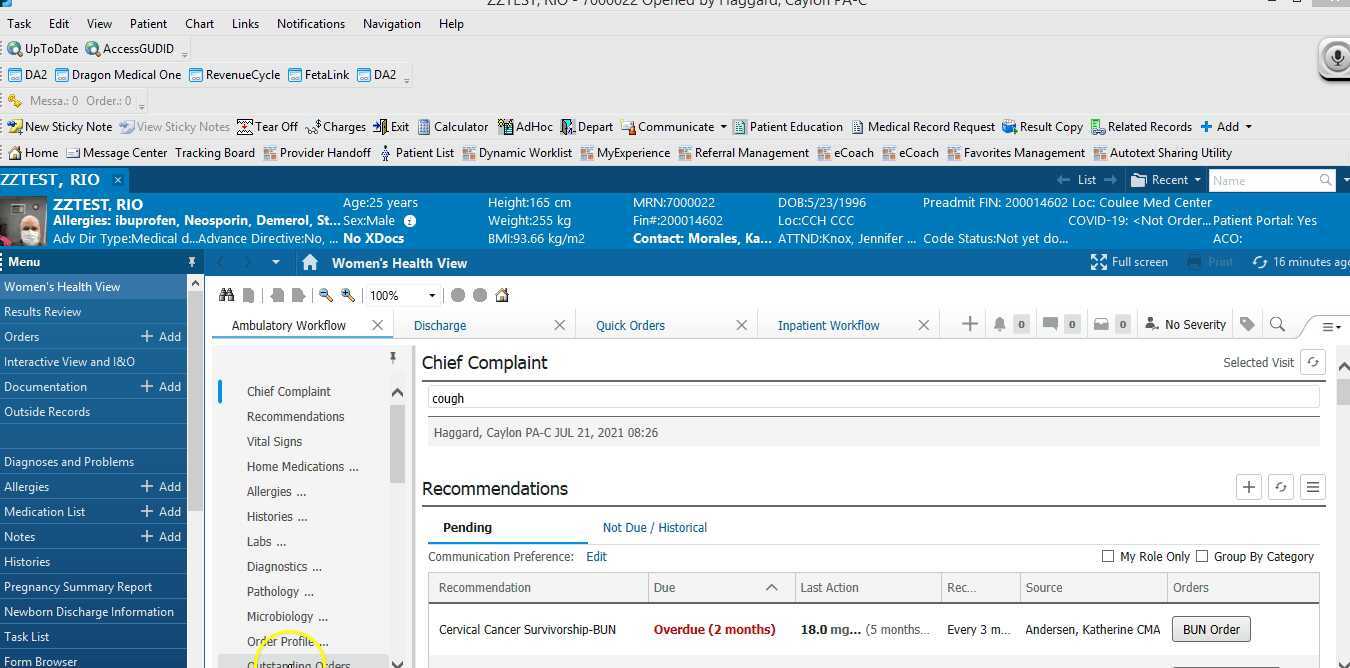This screenshot has width=1350, height=668.
Task: Open the home view icon in the workflow toolbar
Action: pos(502,295)
